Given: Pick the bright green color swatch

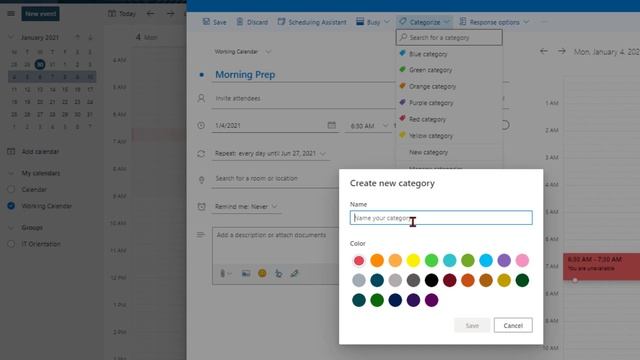Looking at the screenshot, I should click(431, 260).
